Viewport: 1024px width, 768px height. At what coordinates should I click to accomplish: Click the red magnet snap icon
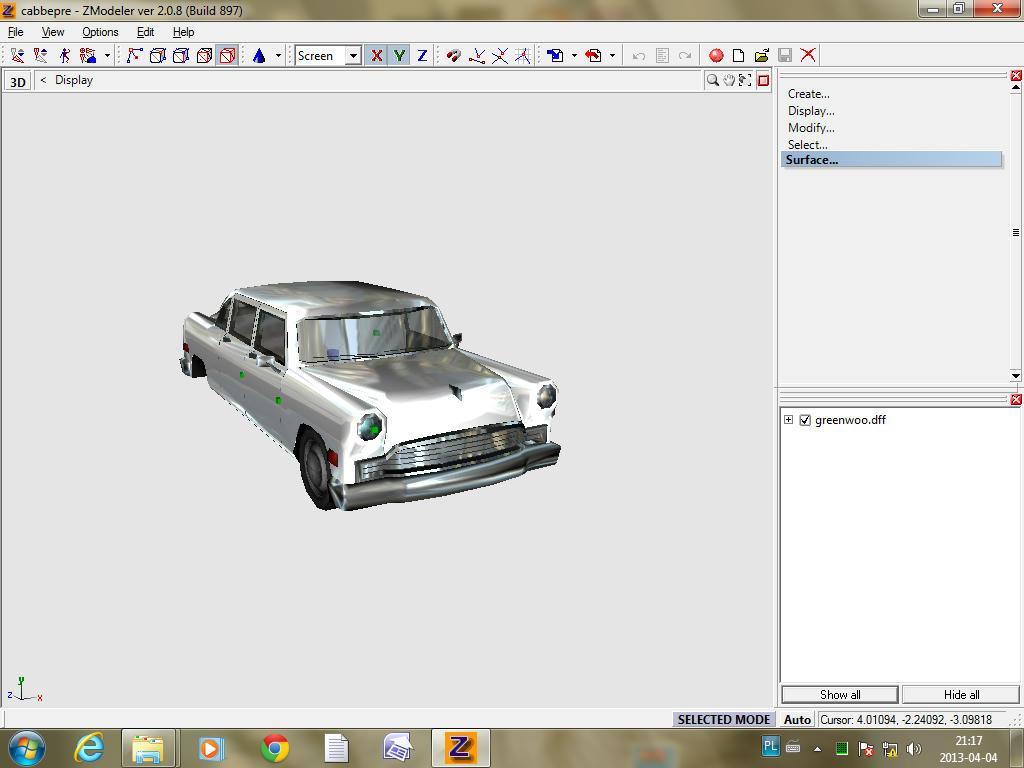tap(453, 56)
